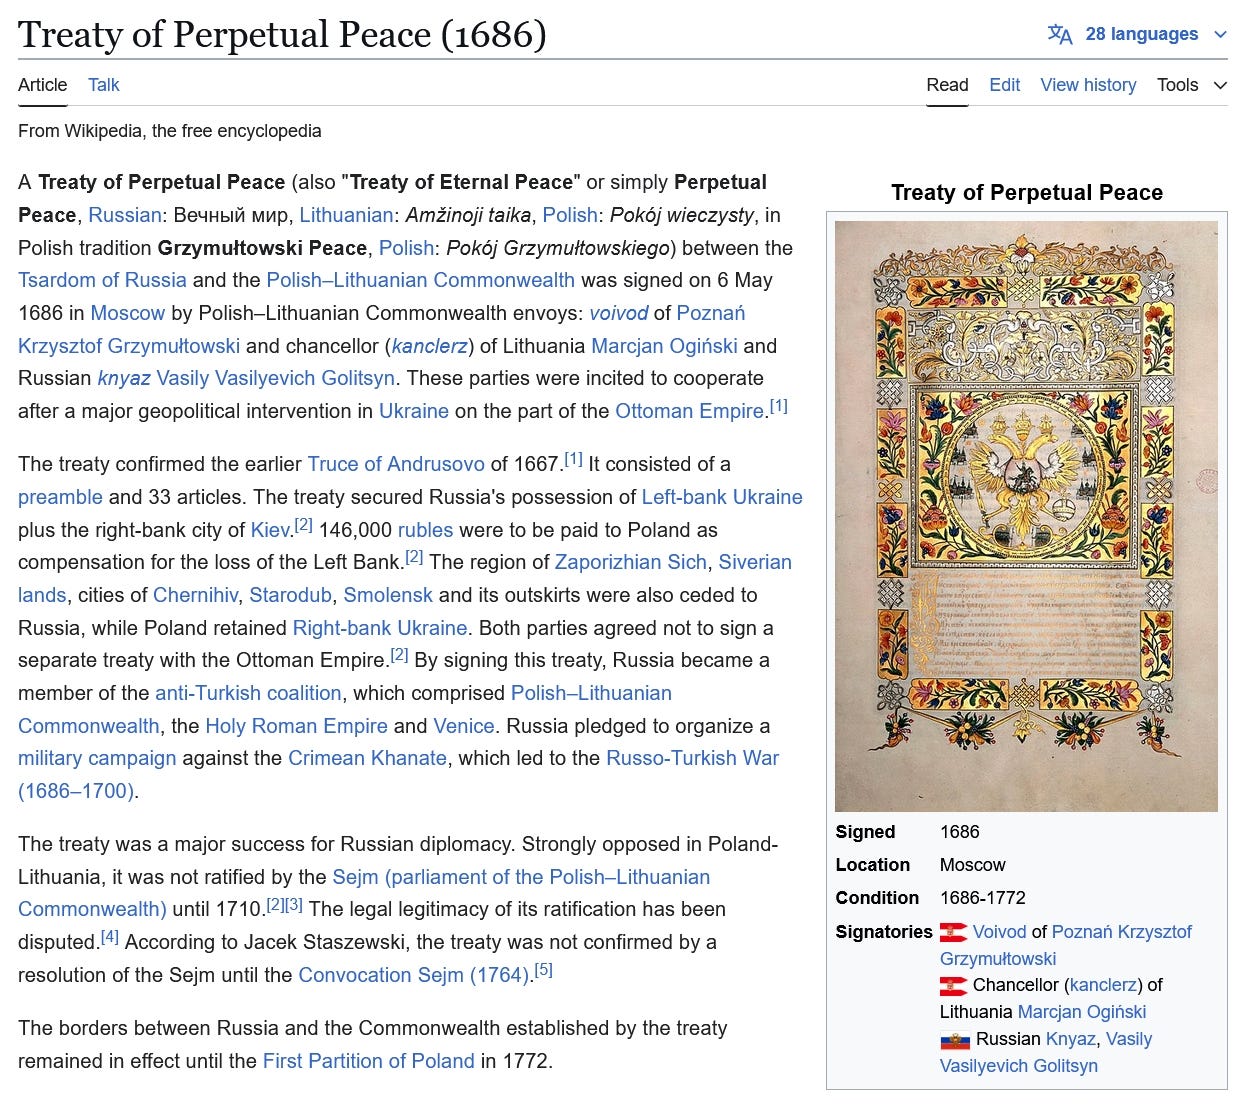Open the Edit tab
The height and width of the screenshot is (1108, 1247).
coord(1004,85)
